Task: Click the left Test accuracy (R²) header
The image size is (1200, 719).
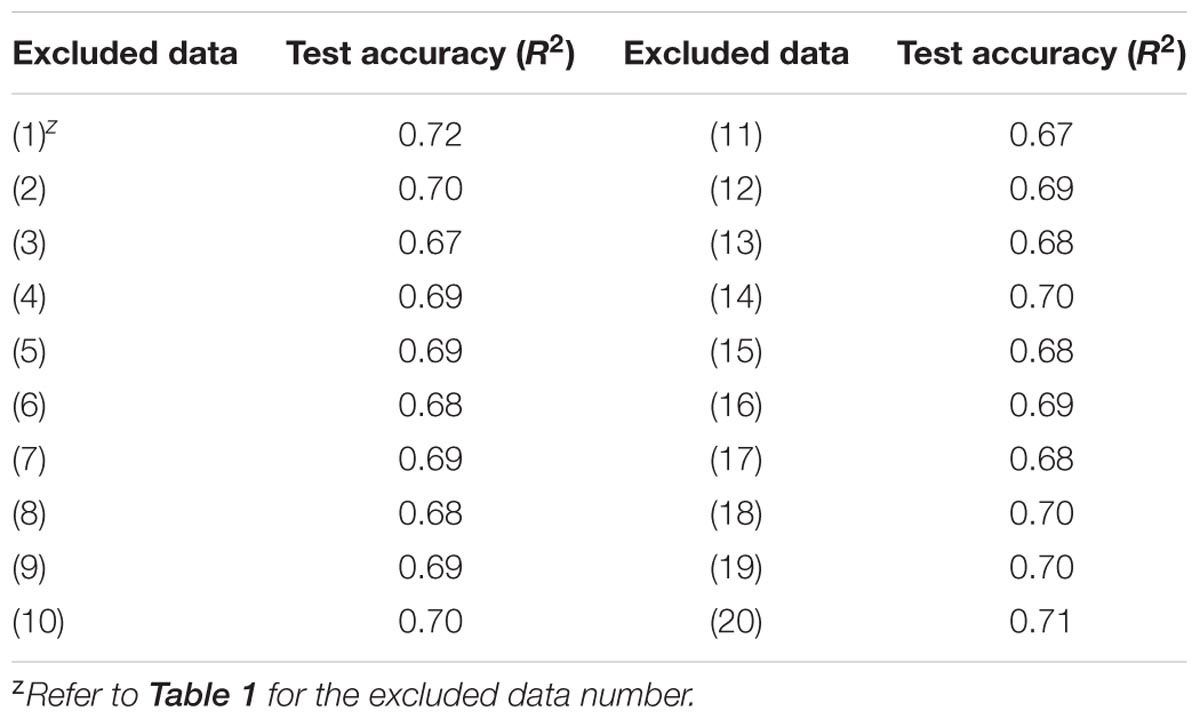Action: tap(430, 53)
